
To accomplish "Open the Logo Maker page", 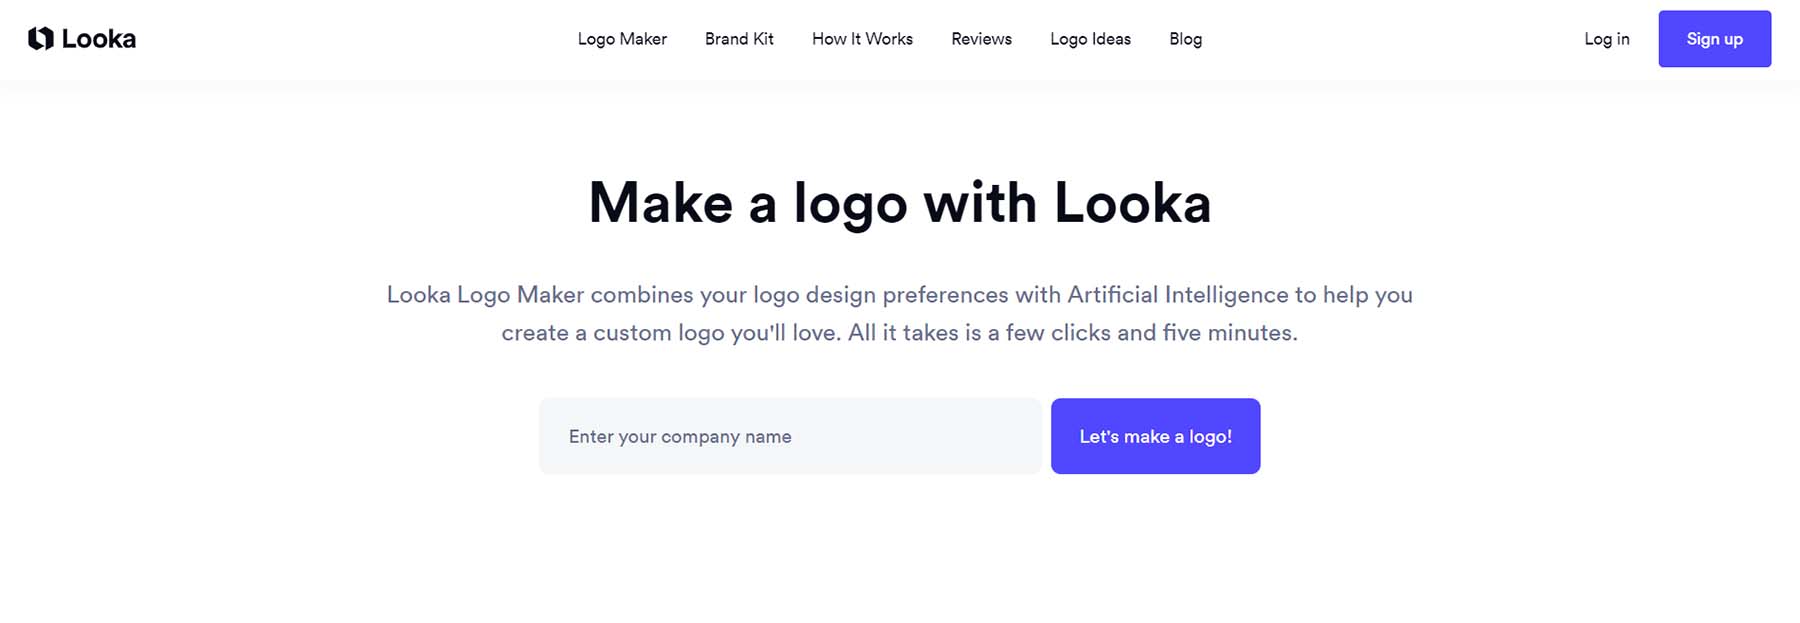I will [x=621, y=39].
